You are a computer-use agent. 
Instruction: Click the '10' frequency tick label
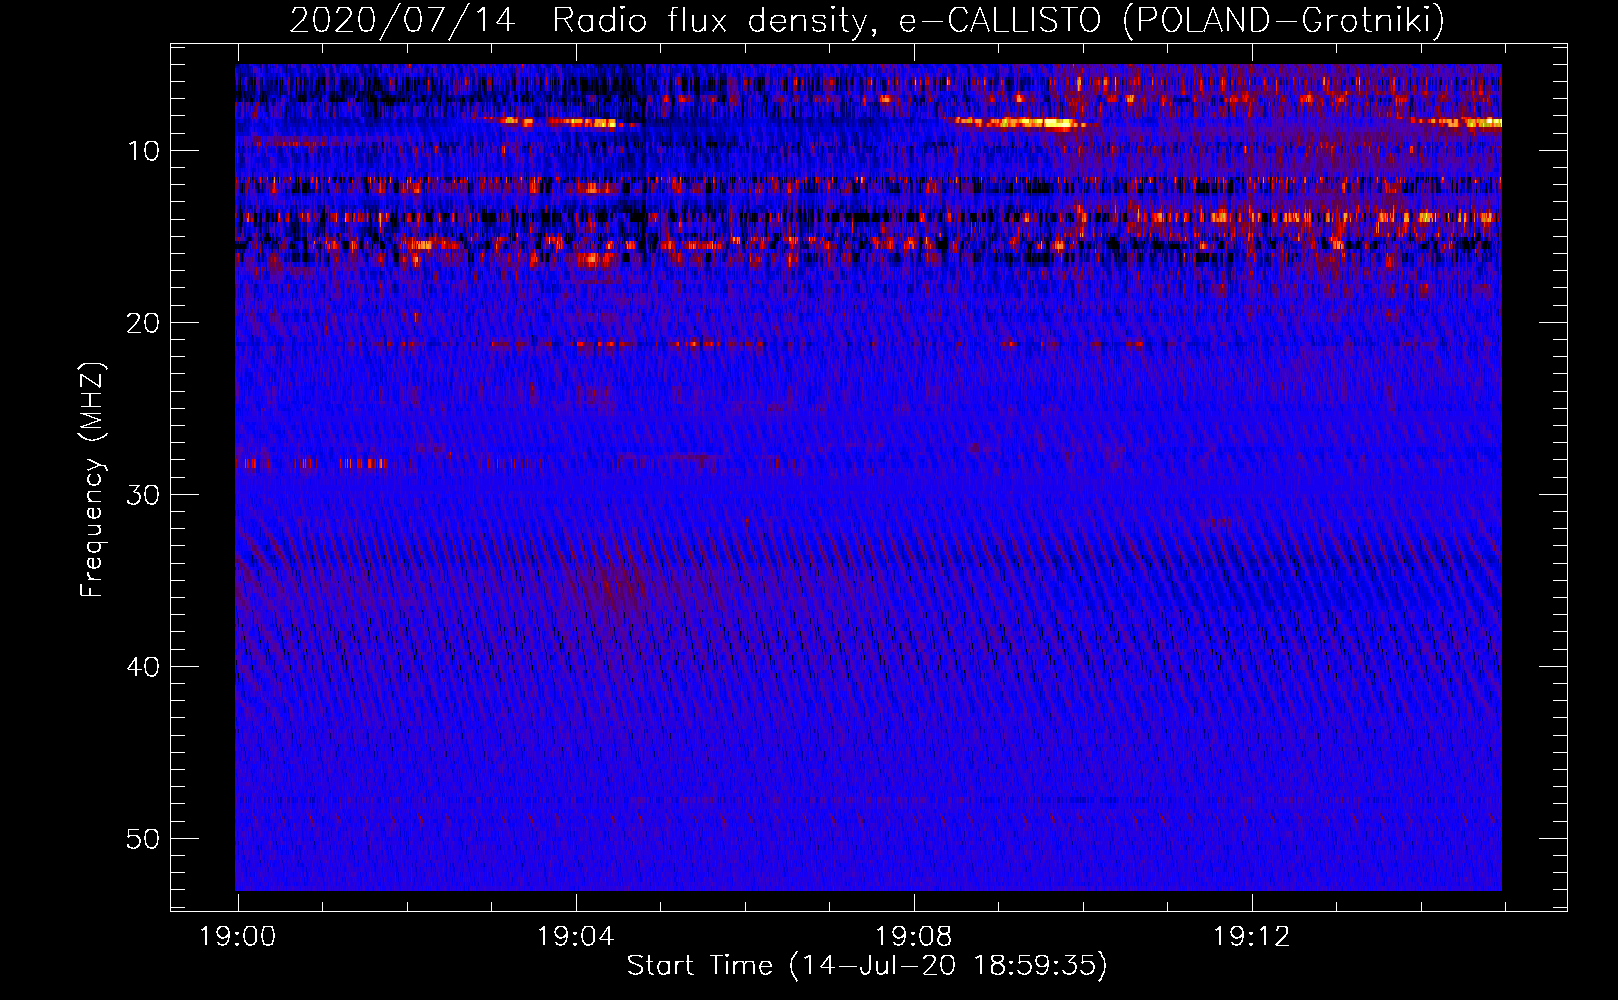tap(144, 151)
